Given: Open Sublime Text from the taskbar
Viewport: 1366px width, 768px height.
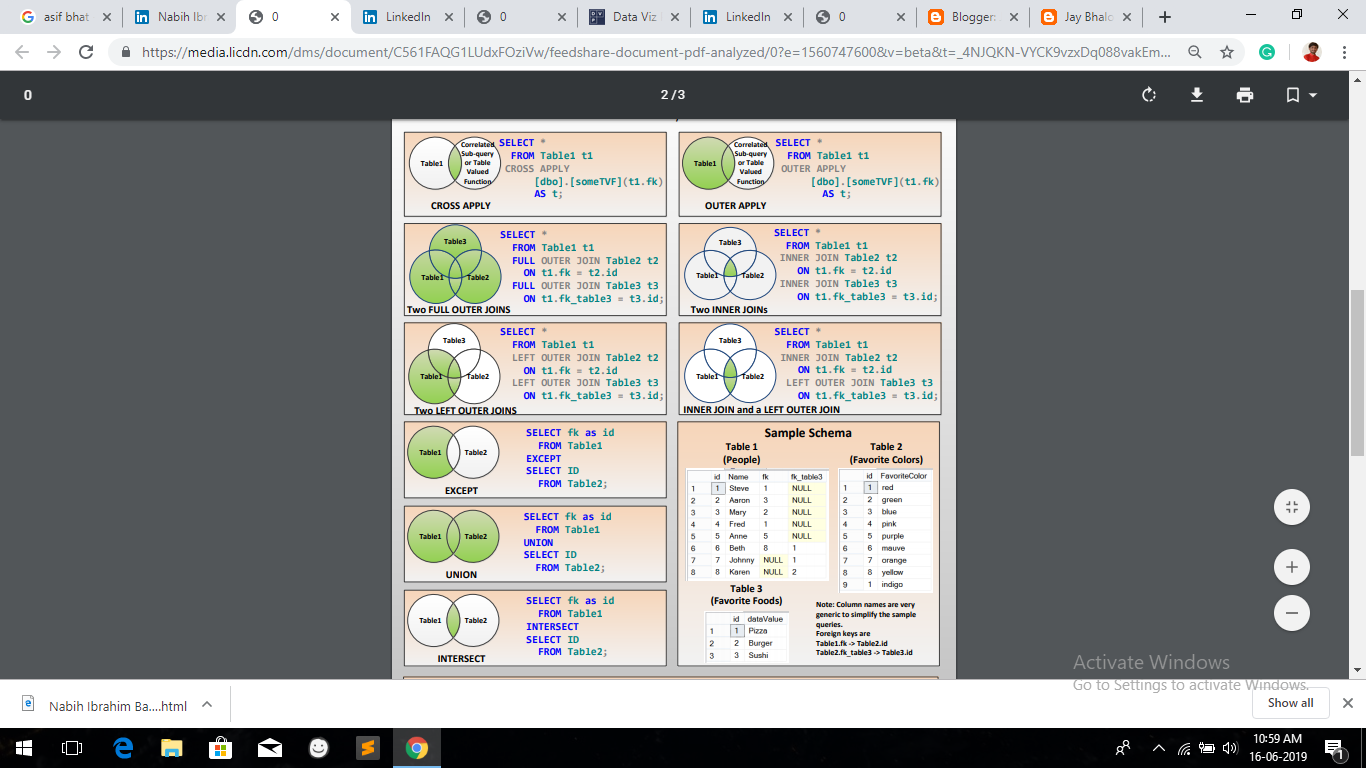Looking at the screenshot, I should (x=368, y=747).
